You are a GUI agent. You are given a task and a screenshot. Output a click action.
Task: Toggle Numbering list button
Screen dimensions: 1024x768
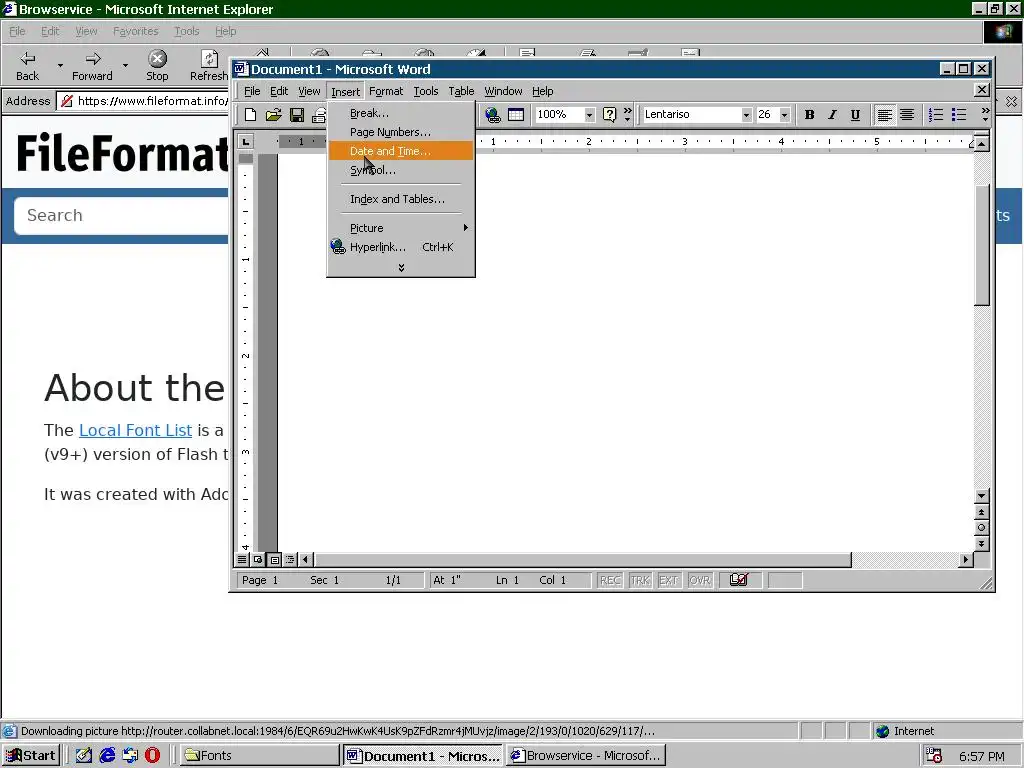point(936,115)
